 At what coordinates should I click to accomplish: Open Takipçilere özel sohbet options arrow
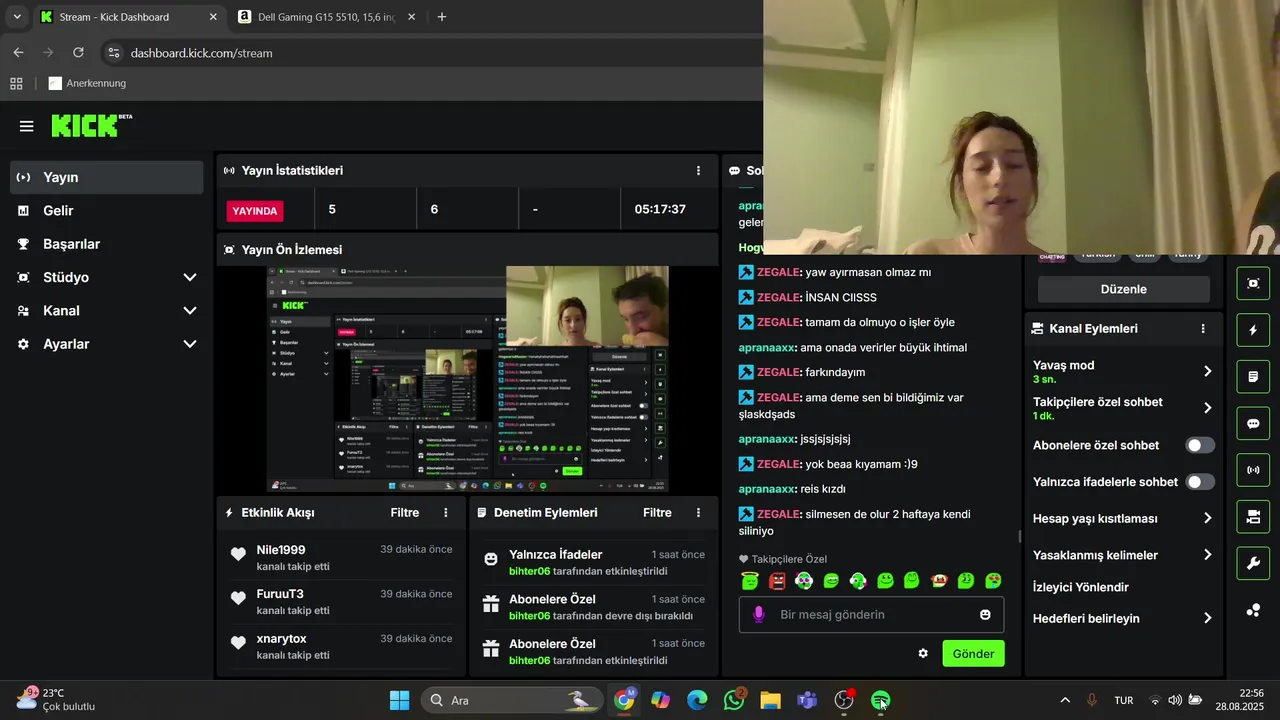pyautogui.click(x=1207, y=408)
